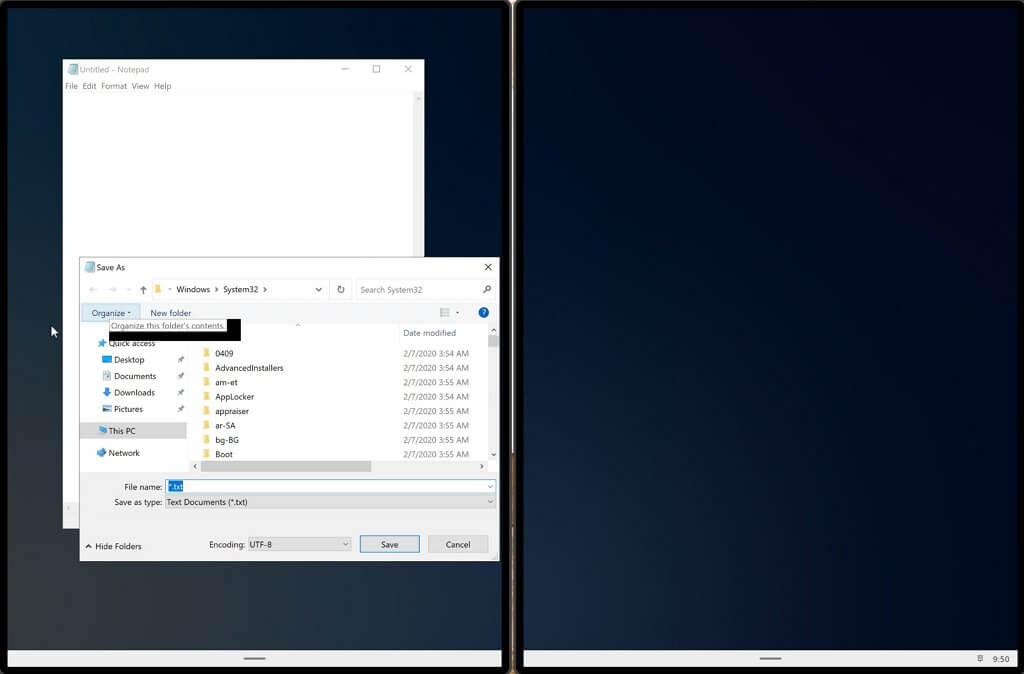Select the appraiser folder
The height and width of the screenshot is (674, 1024).
coord(232,411)
